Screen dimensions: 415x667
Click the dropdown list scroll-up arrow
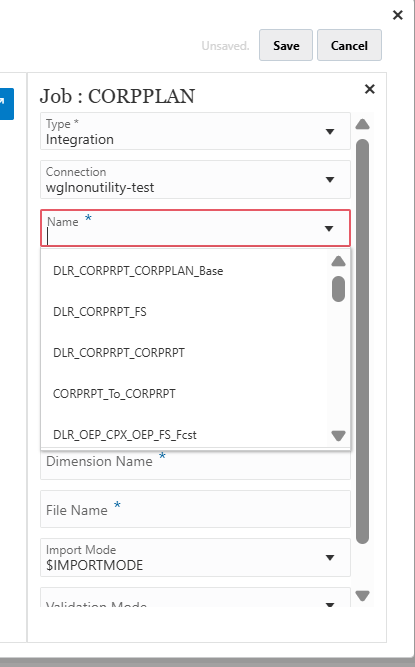[338, 261]
